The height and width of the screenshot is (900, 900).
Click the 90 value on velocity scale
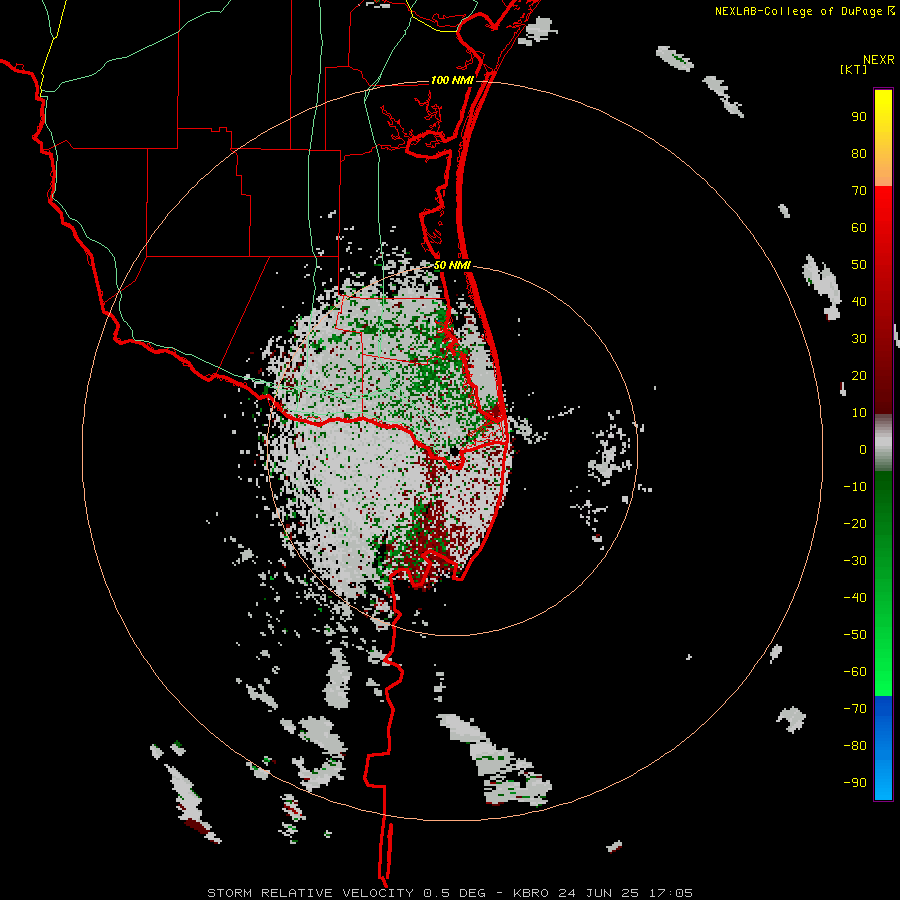(x=859, y=117)
